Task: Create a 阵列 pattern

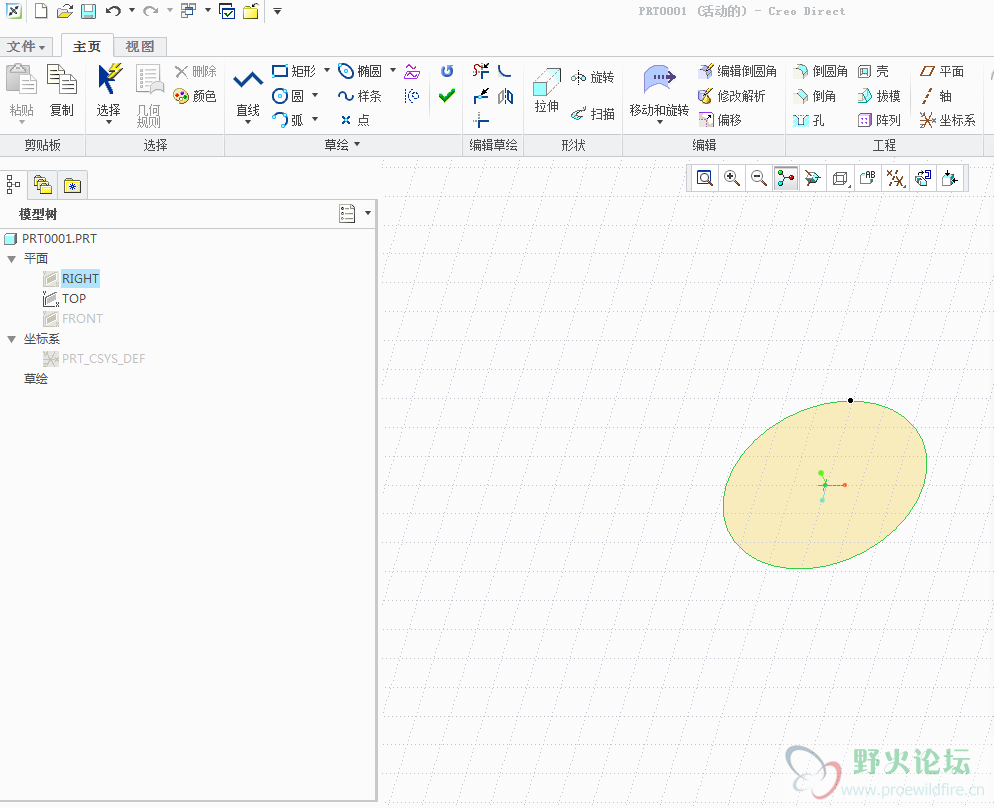Action: pyautogui.click(x=879, y=120)
